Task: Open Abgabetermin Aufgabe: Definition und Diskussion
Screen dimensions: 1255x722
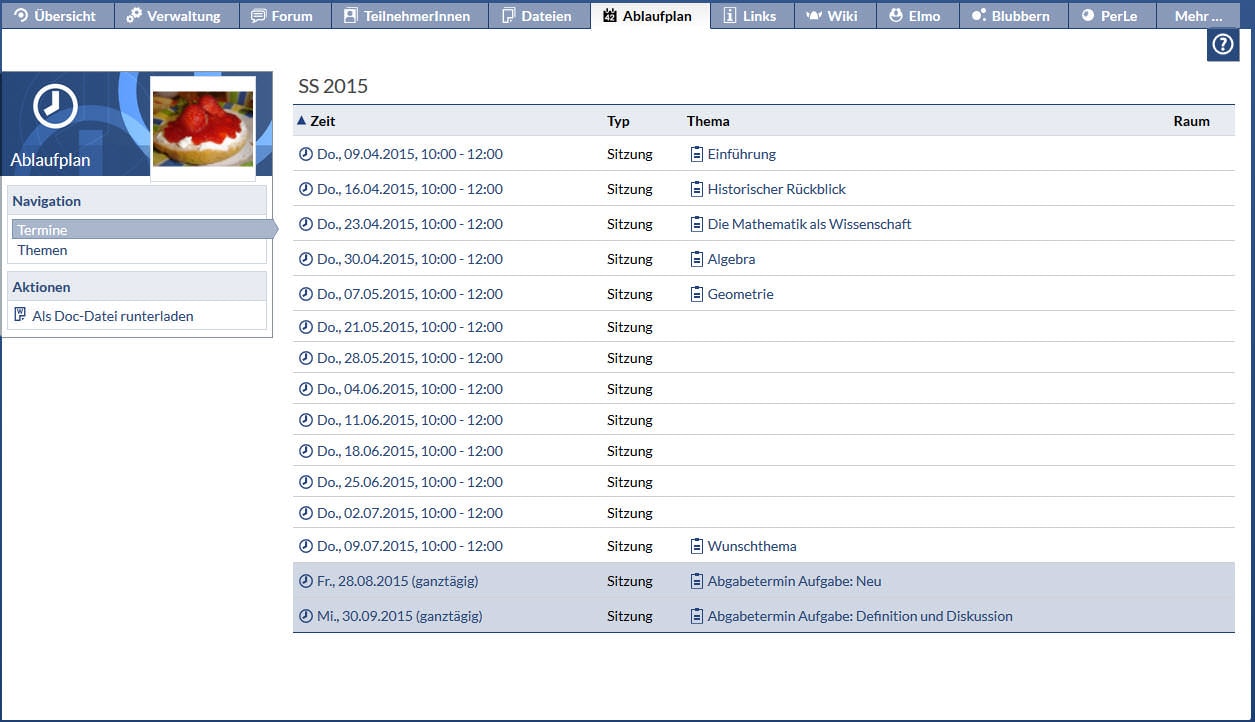Action: pos(859,616)
